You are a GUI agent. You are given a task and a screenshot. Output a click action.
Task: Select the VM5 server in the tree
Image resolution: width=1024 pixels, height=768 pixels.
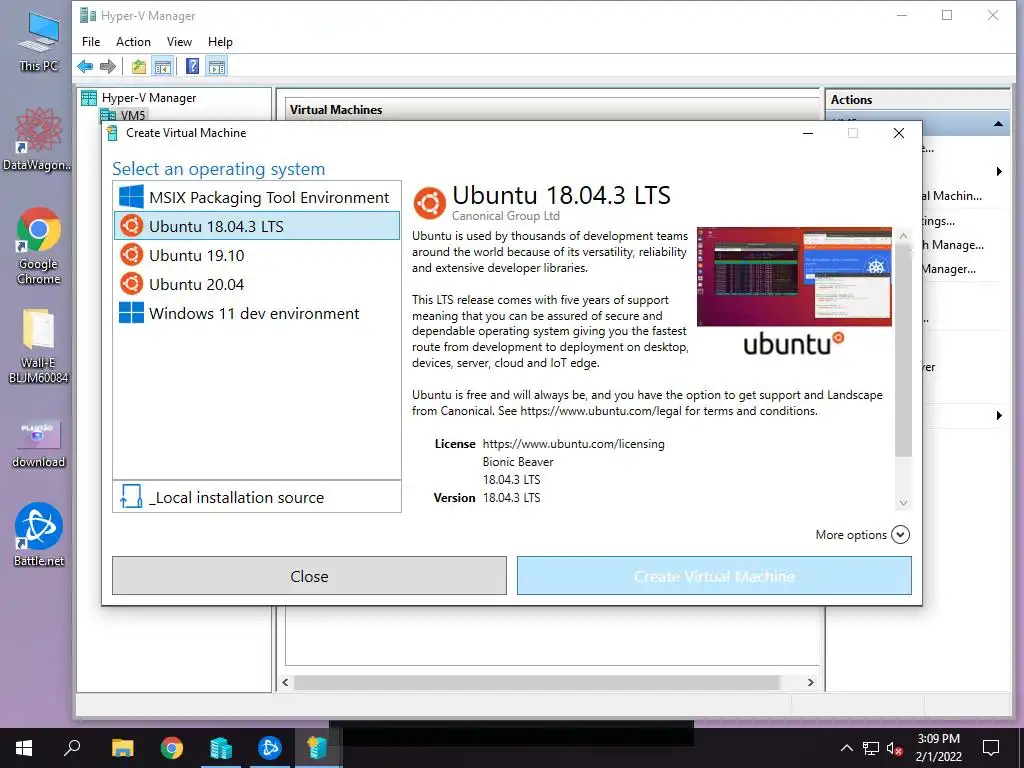click(x=133, y=115)
